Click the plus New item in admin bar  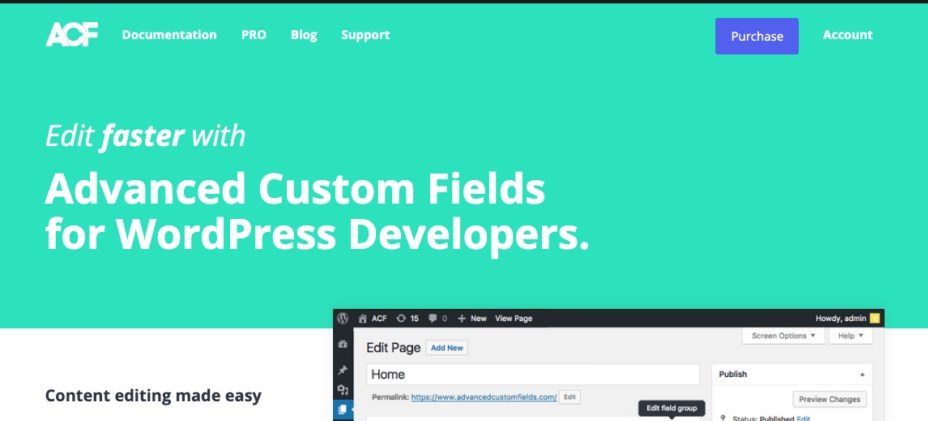coord(472,319)
